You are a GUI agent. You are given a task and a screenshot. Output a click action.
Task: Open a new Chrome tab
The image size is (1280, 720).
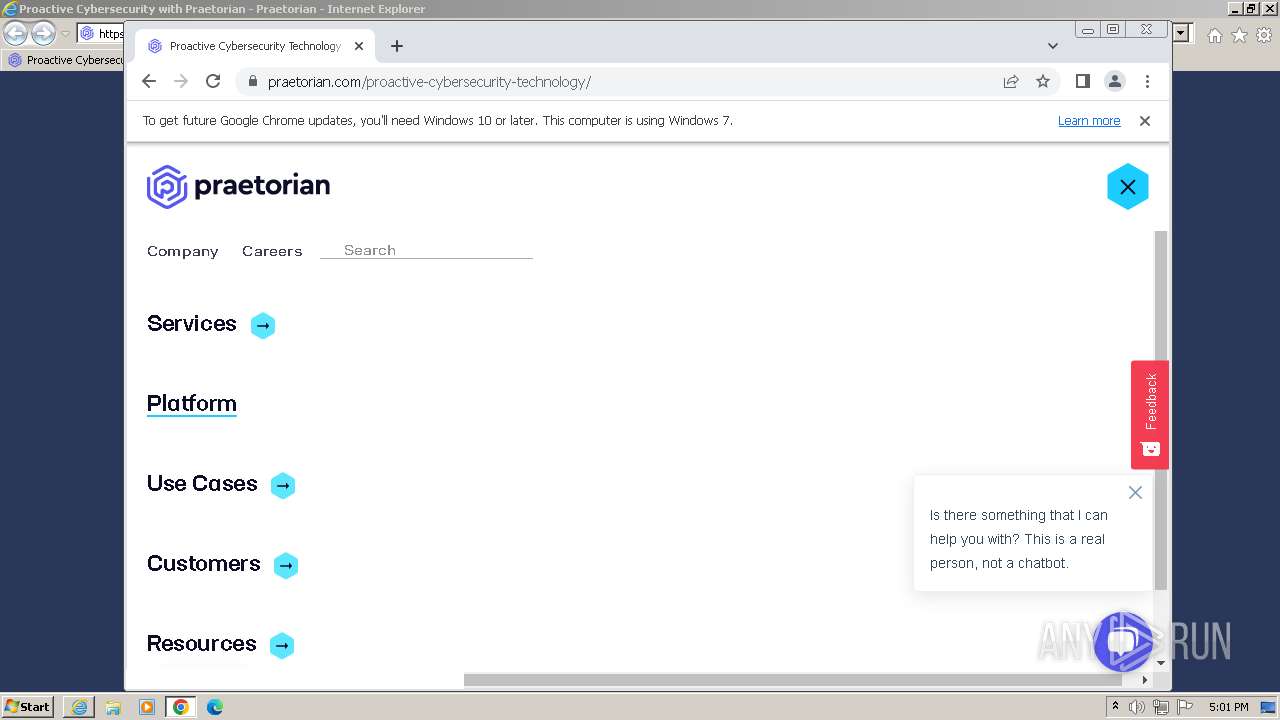[397, 46]
